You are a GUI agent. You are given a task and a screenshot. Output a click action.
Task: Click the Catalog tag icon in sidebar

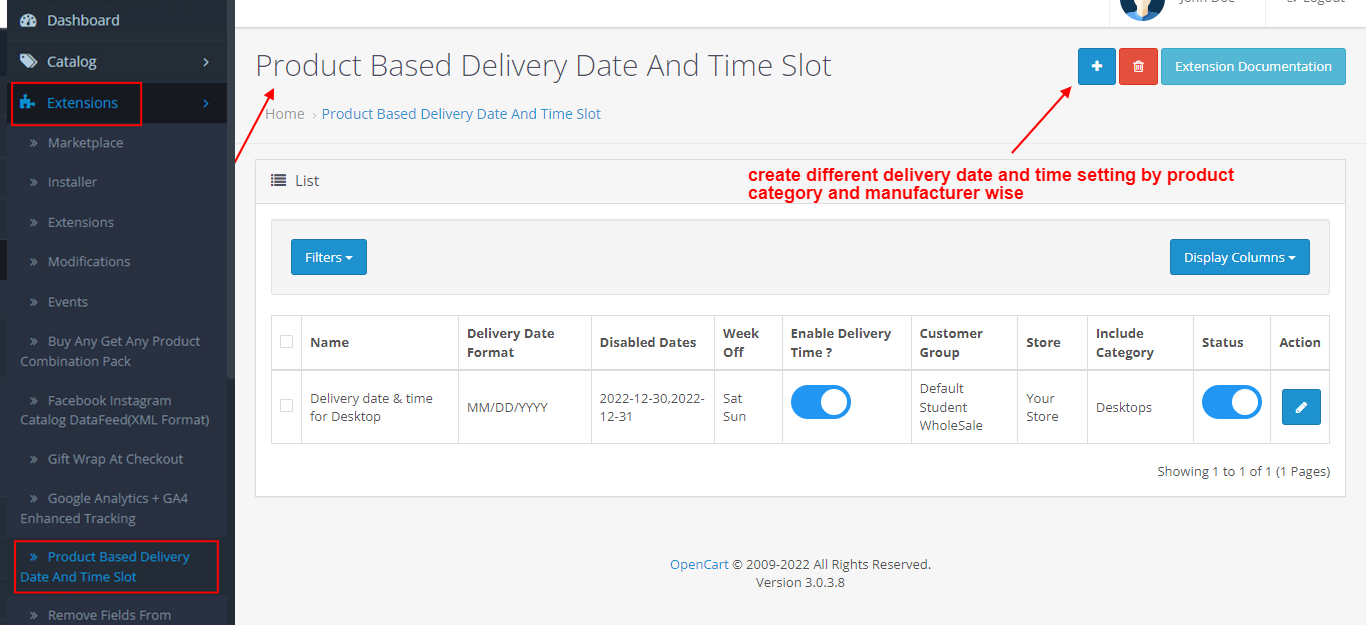29,60
